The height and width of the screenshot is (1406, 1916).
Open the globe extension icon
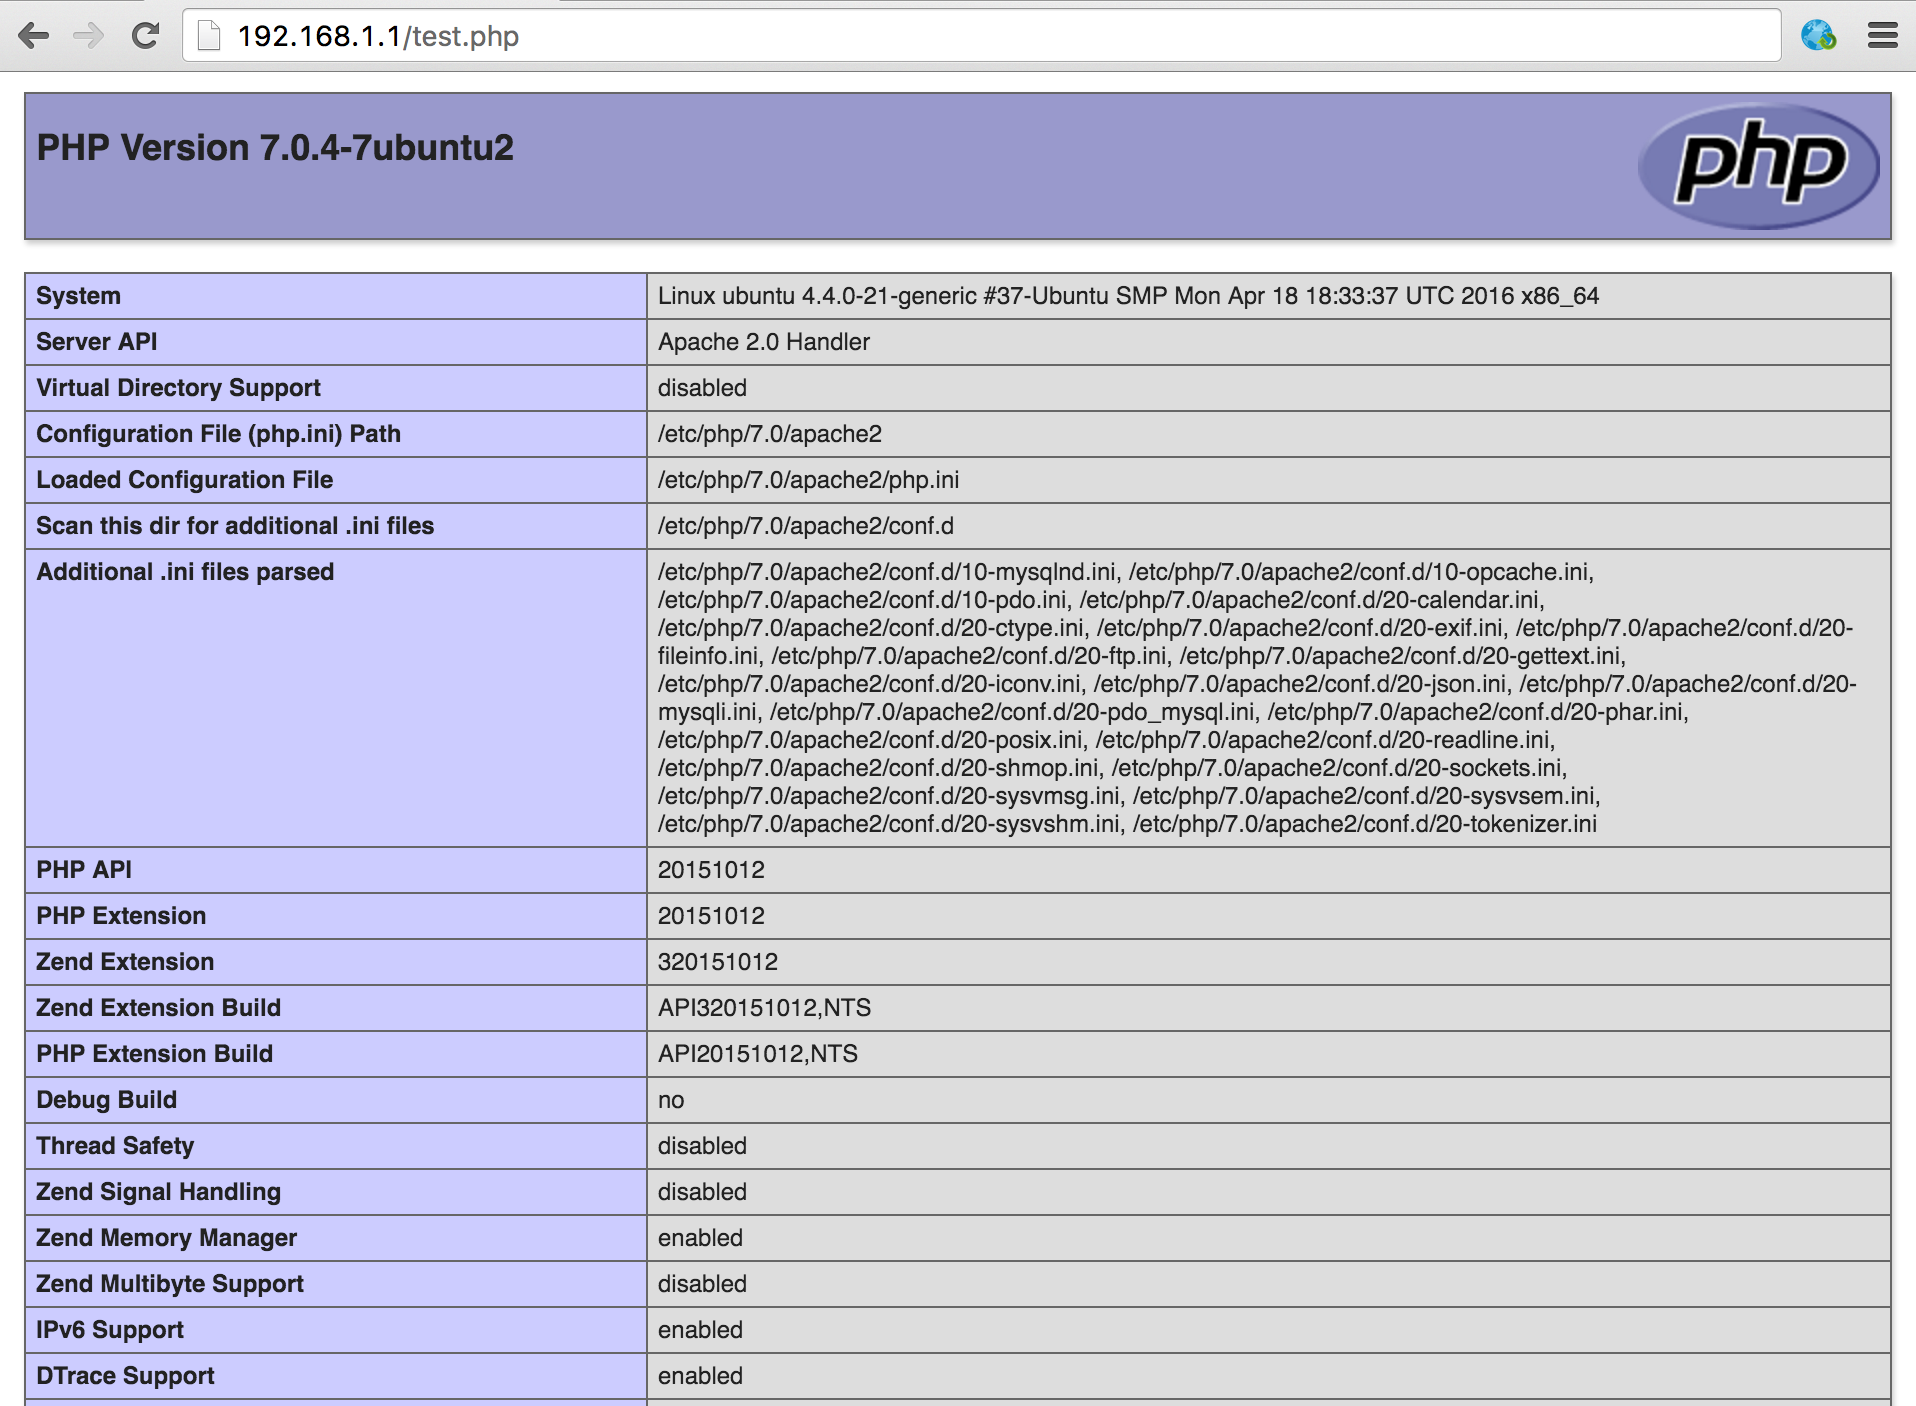click(x=1817, y=36)
